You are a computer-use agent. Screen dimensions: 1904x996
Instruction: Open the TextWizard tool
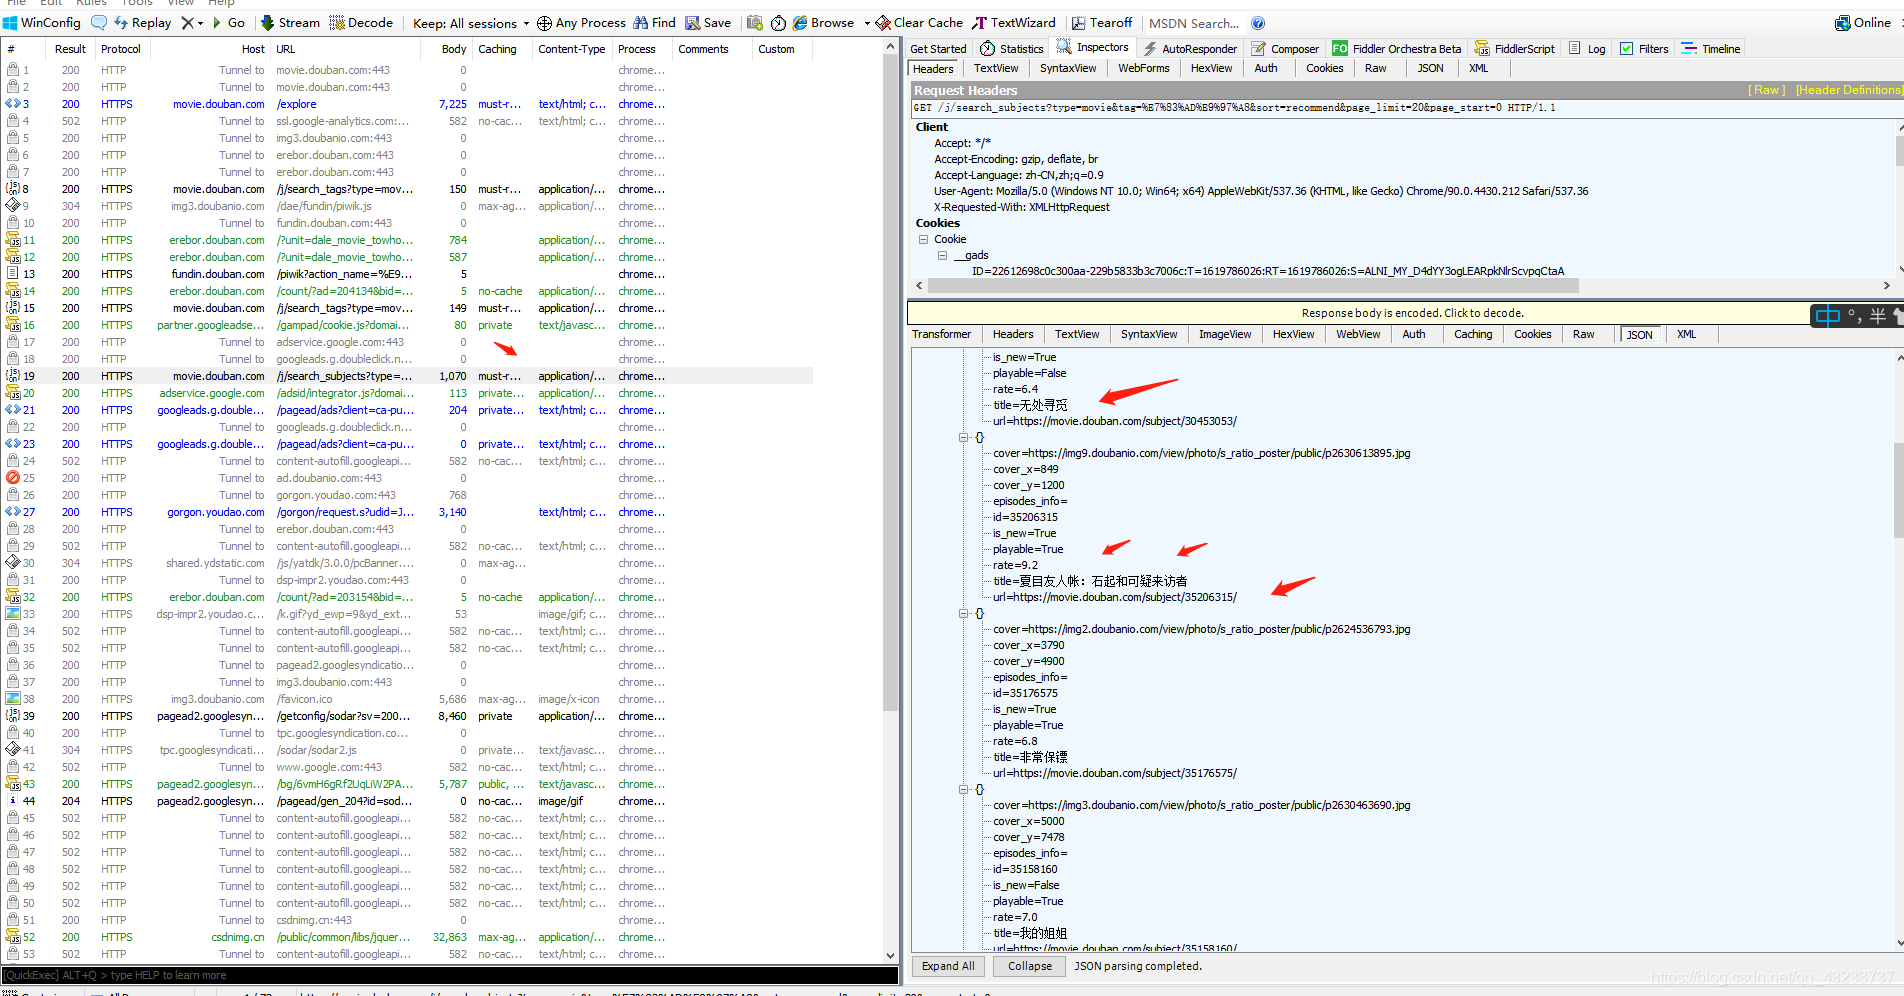[x=1014, y=23]
